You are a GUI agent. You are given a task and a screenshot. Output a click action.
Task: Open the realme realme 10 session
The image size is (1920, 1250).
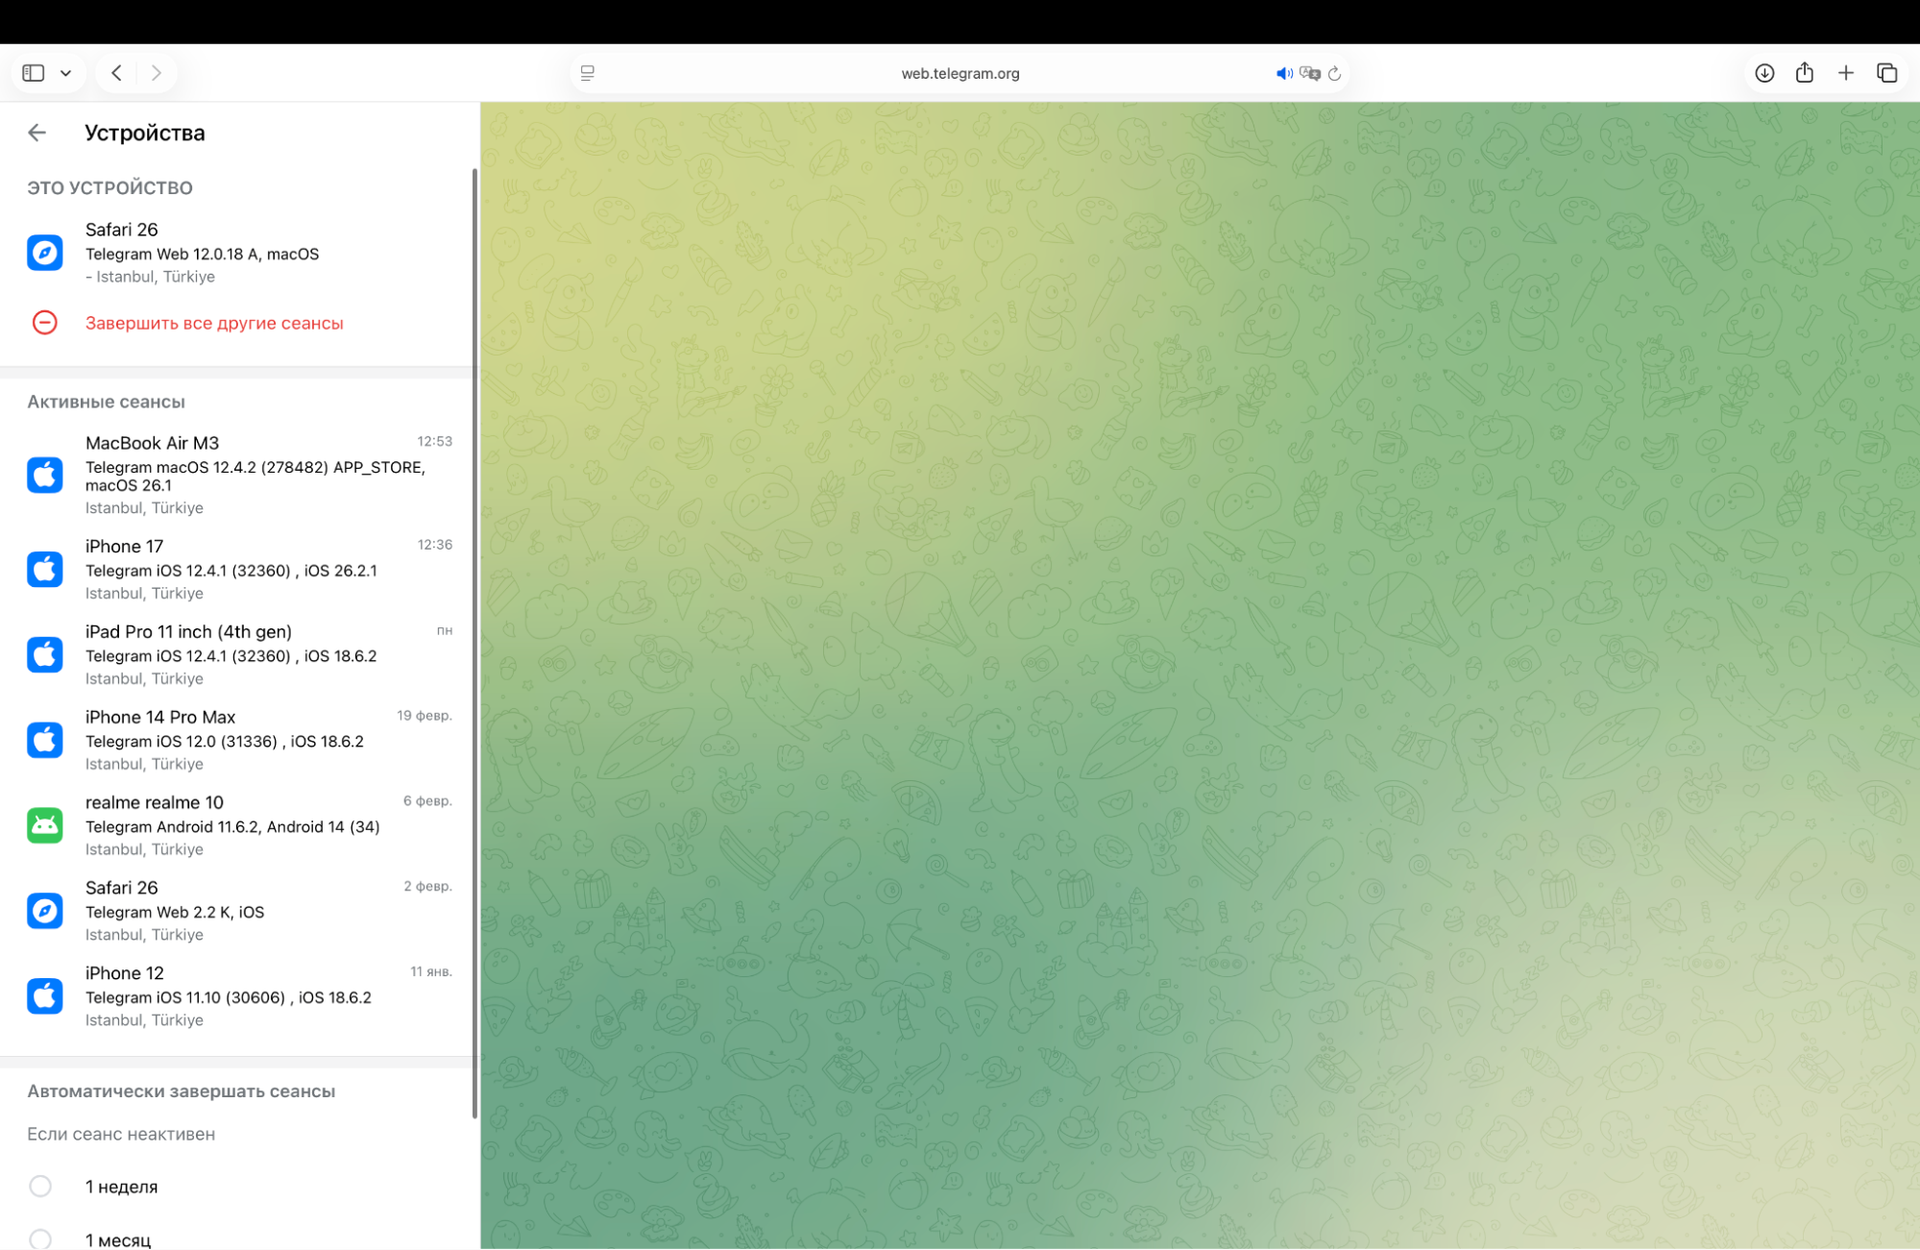(x=238, y=825)
